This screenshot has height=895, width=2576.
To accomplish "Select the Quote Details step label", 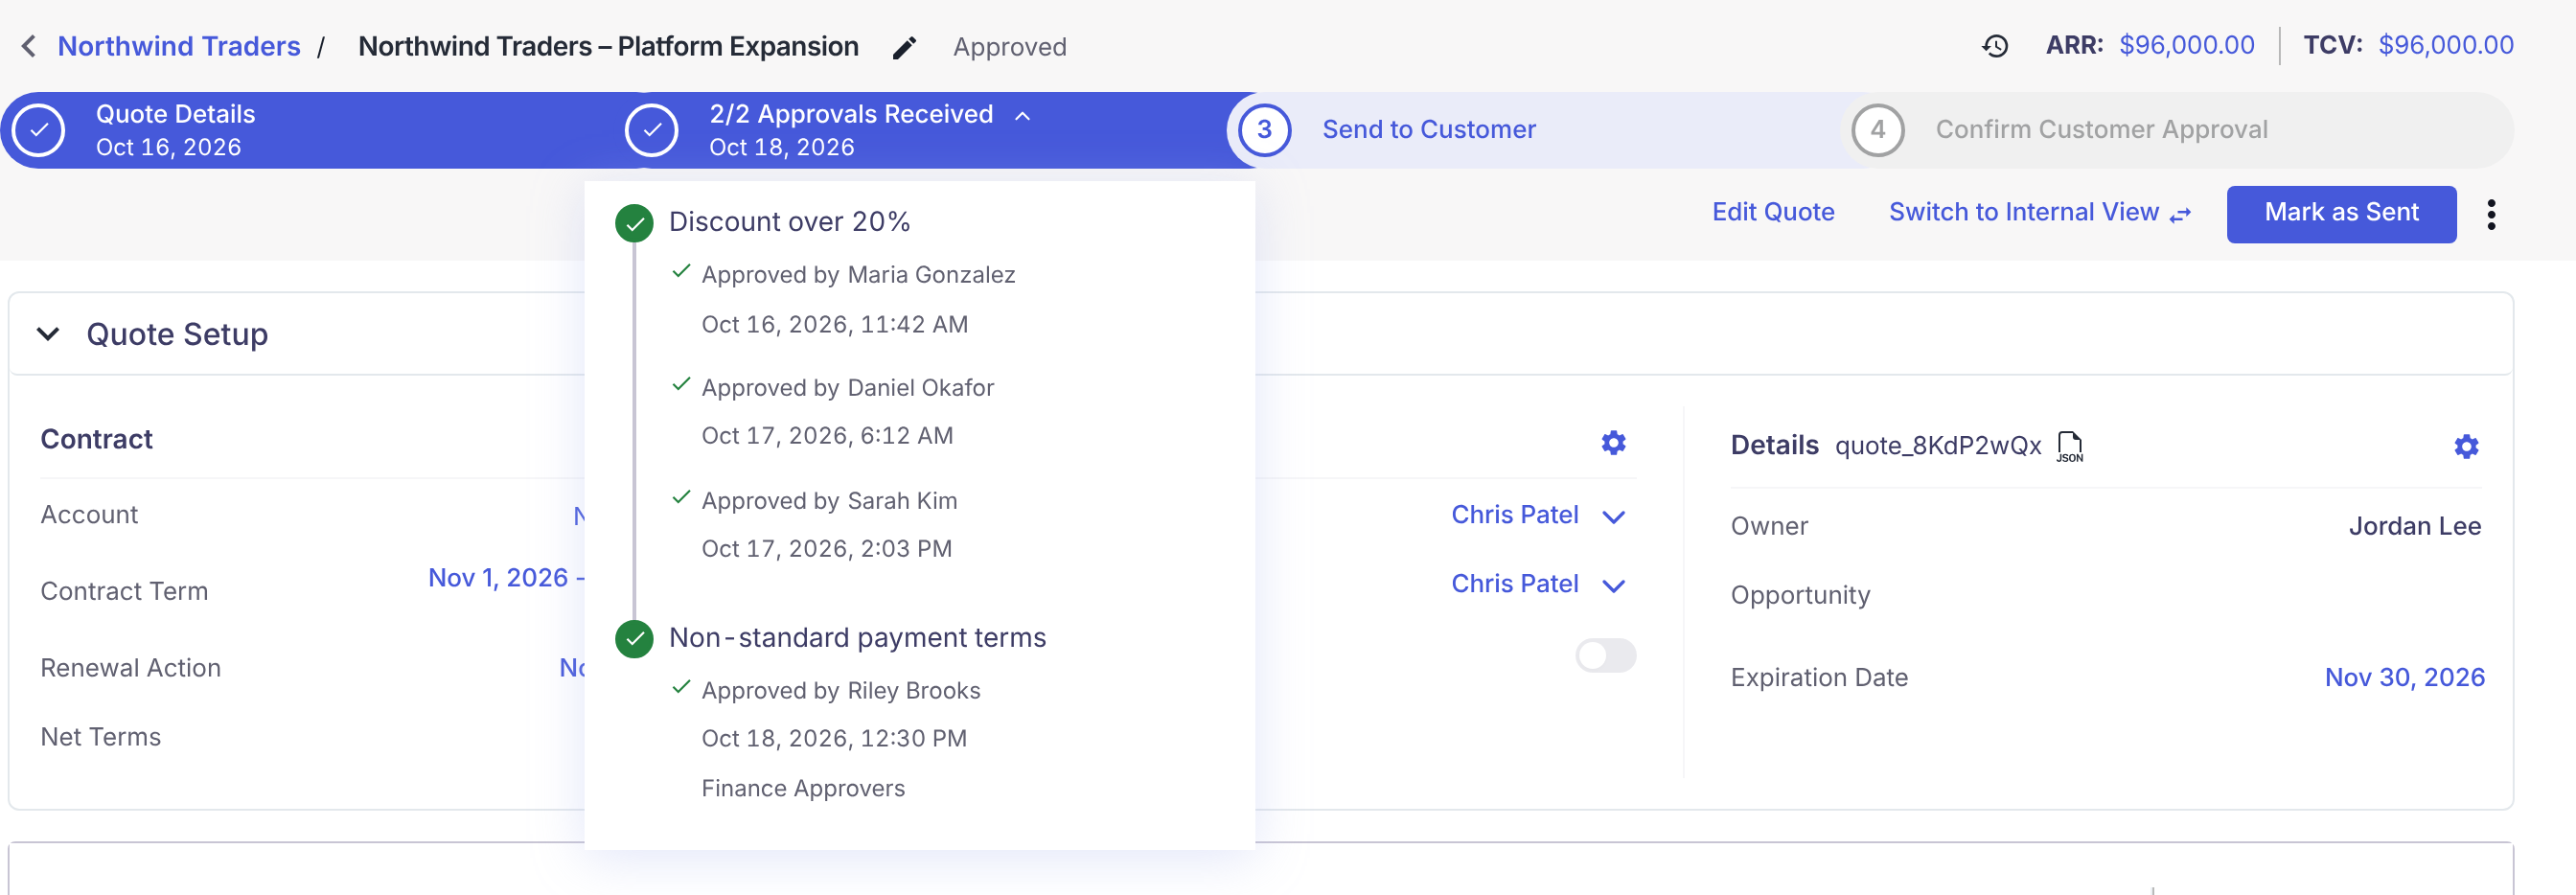I will click(175, 114).
